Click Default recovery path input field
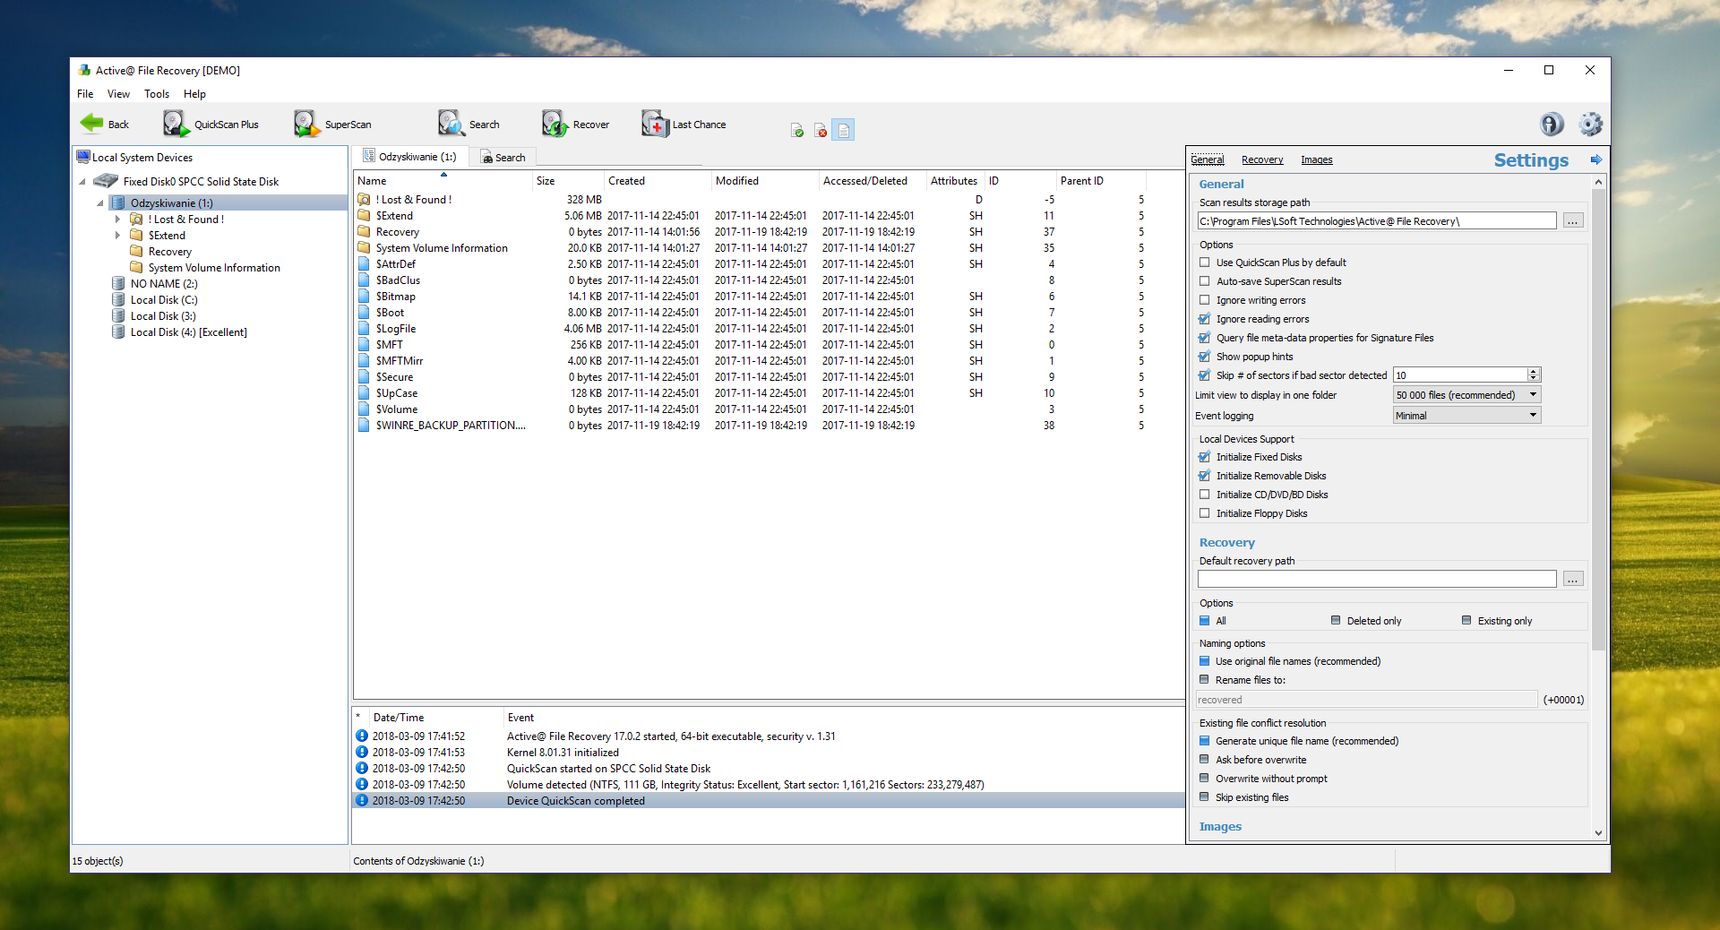 pos(1377,579)
